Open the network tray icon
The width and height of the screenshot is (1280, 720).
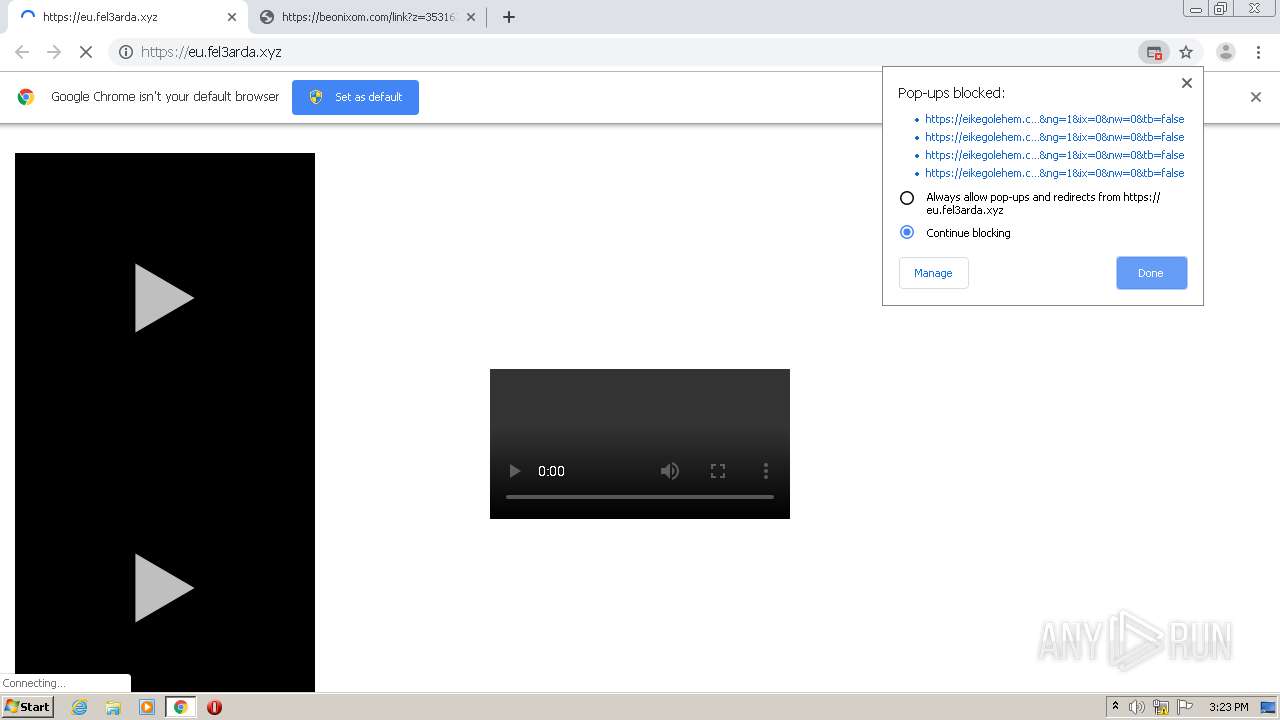[1161, 707]
